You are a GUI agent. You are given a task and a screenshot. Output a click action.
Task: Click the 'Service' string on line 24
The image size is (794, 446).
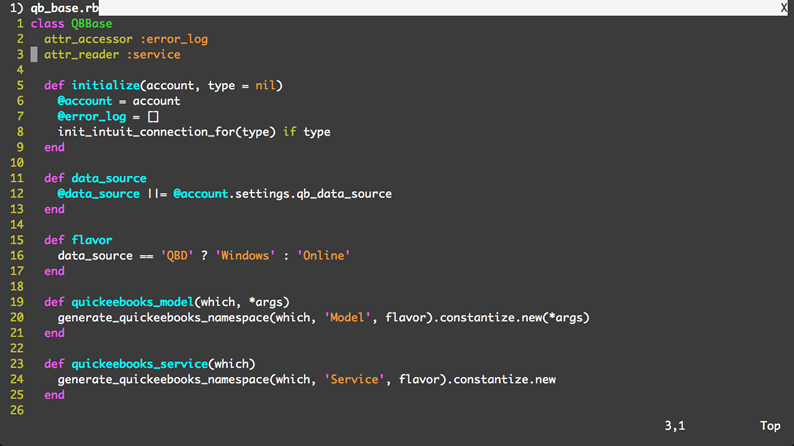click(354, 380)
